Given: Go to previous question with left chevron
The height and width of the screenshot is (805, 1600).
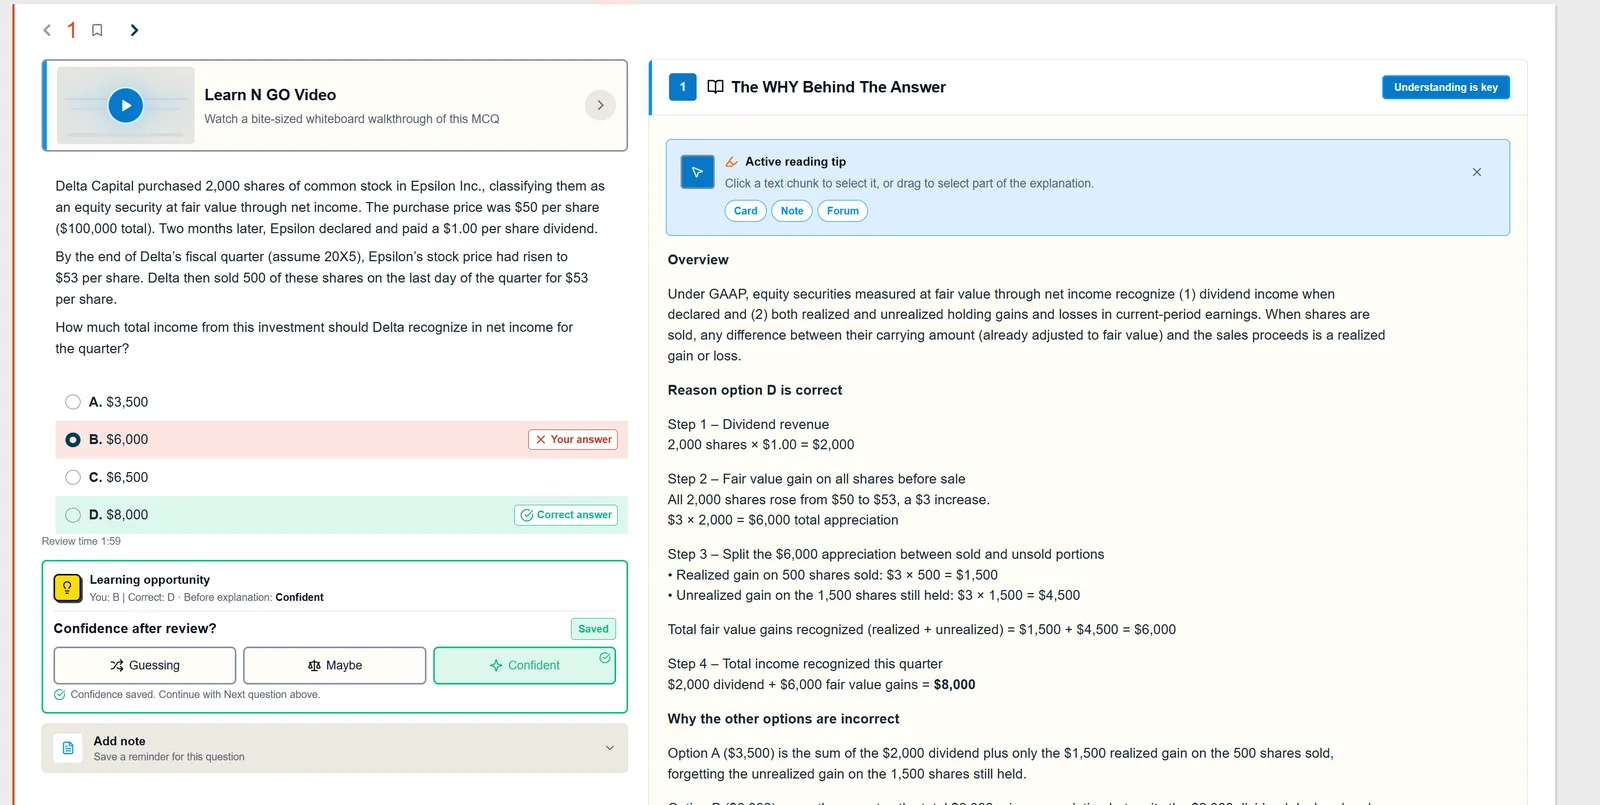Looking at the screenshot, I should (47, 30).
